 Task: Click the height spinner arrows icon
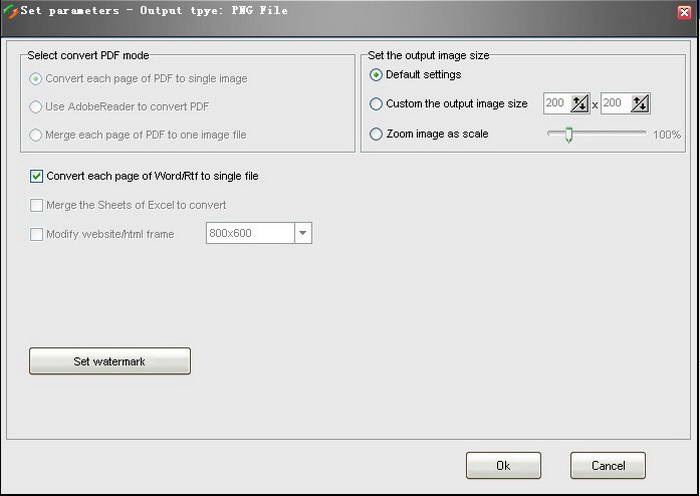click(640, 104)
